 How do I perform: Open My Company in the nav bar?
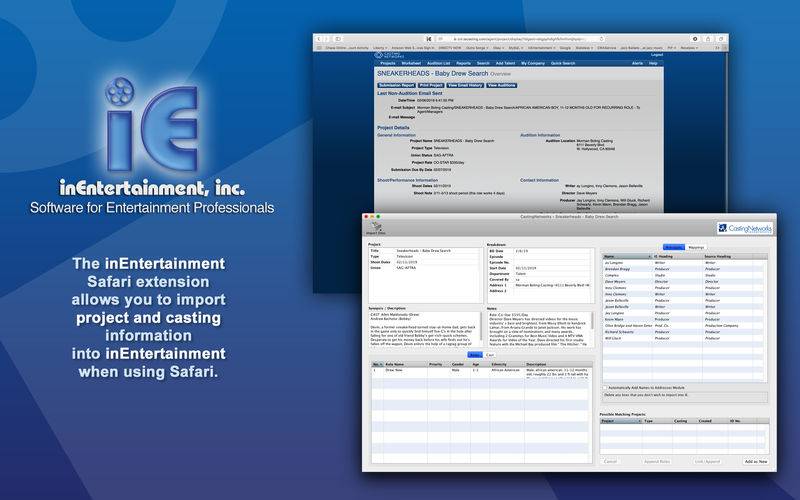coord(533,63)
